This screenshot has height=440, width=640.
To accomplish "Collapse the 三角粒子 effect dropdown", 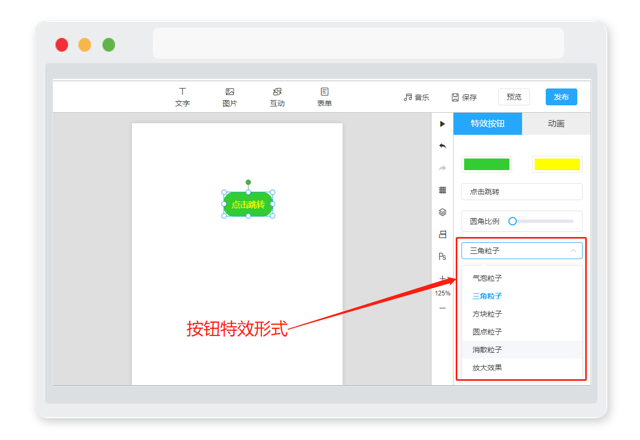I will [522, 251].
